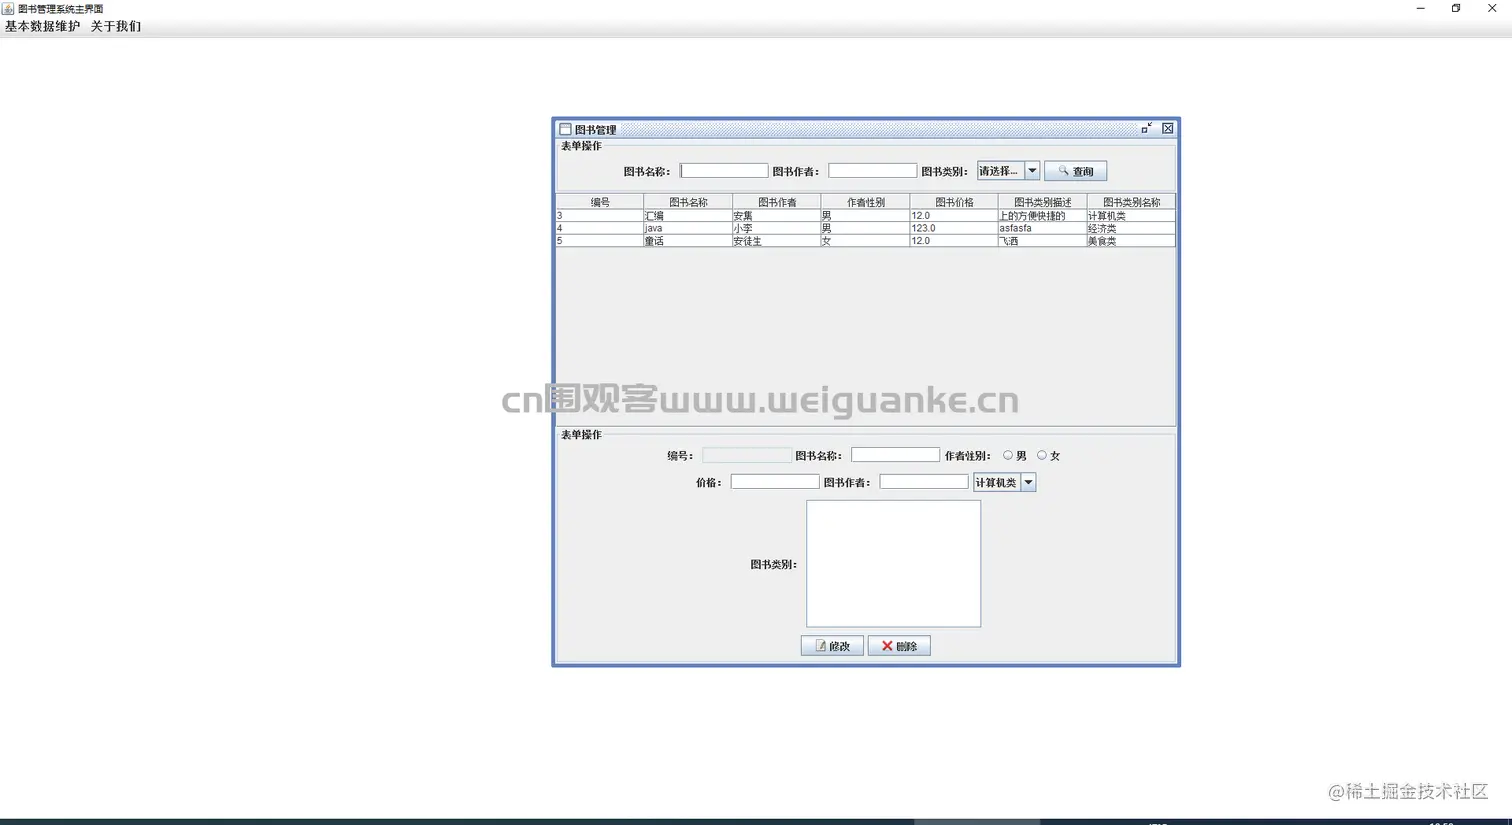Select the category cell 美食类
Image resolution: width=1512 pixels, height=825 pixels.
pos(1131,241)
